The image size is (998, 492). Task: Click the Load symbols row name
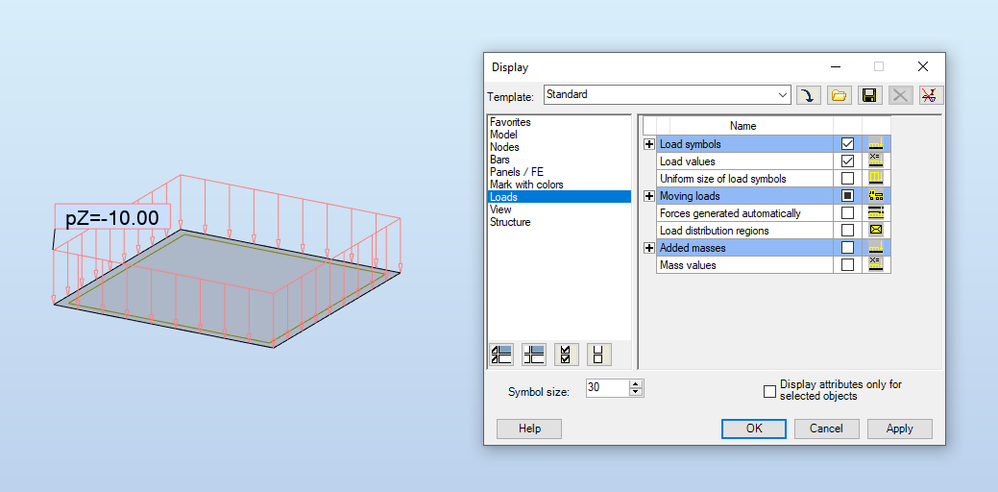point(691,144)
